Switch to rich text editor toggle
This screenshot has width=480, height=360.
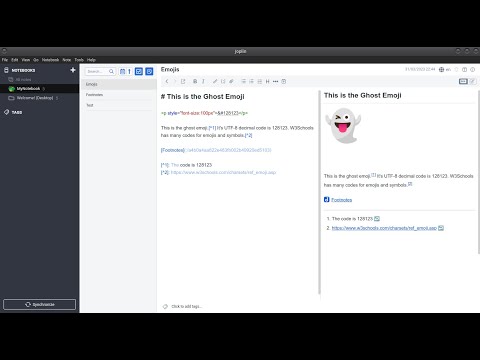click(473, 81)
